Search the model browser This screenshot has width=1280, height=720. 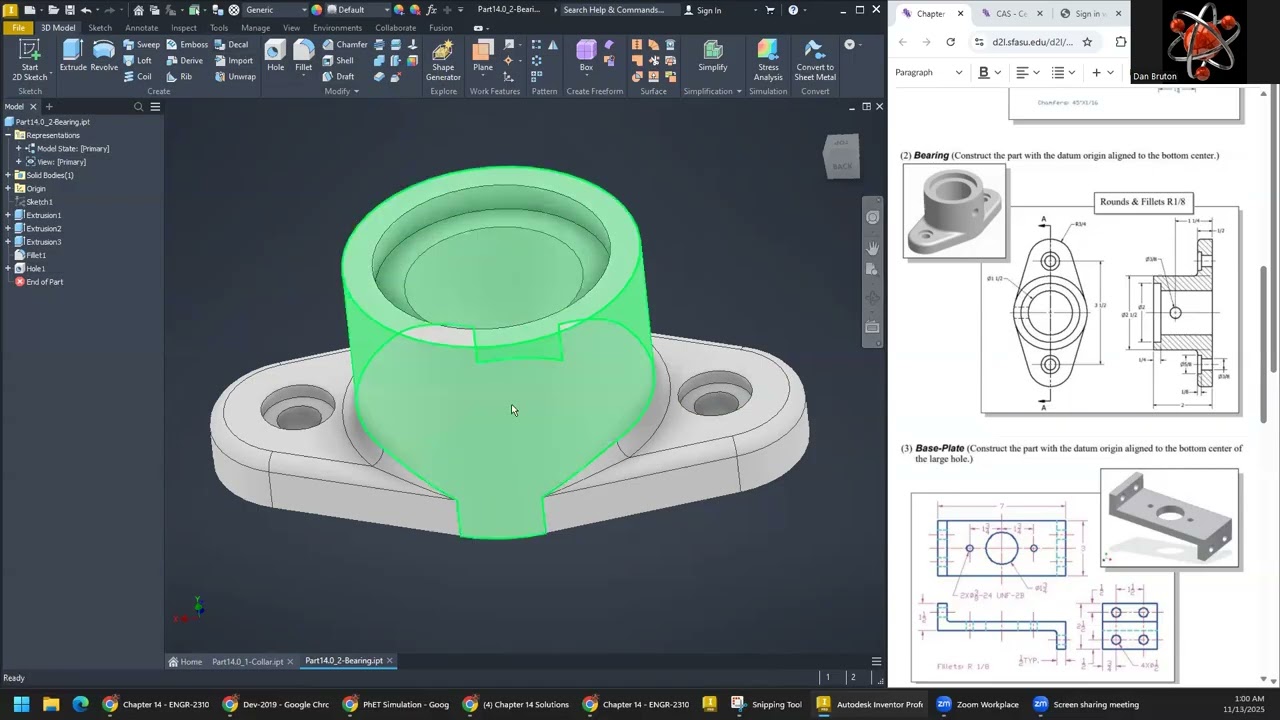[139, 107]
